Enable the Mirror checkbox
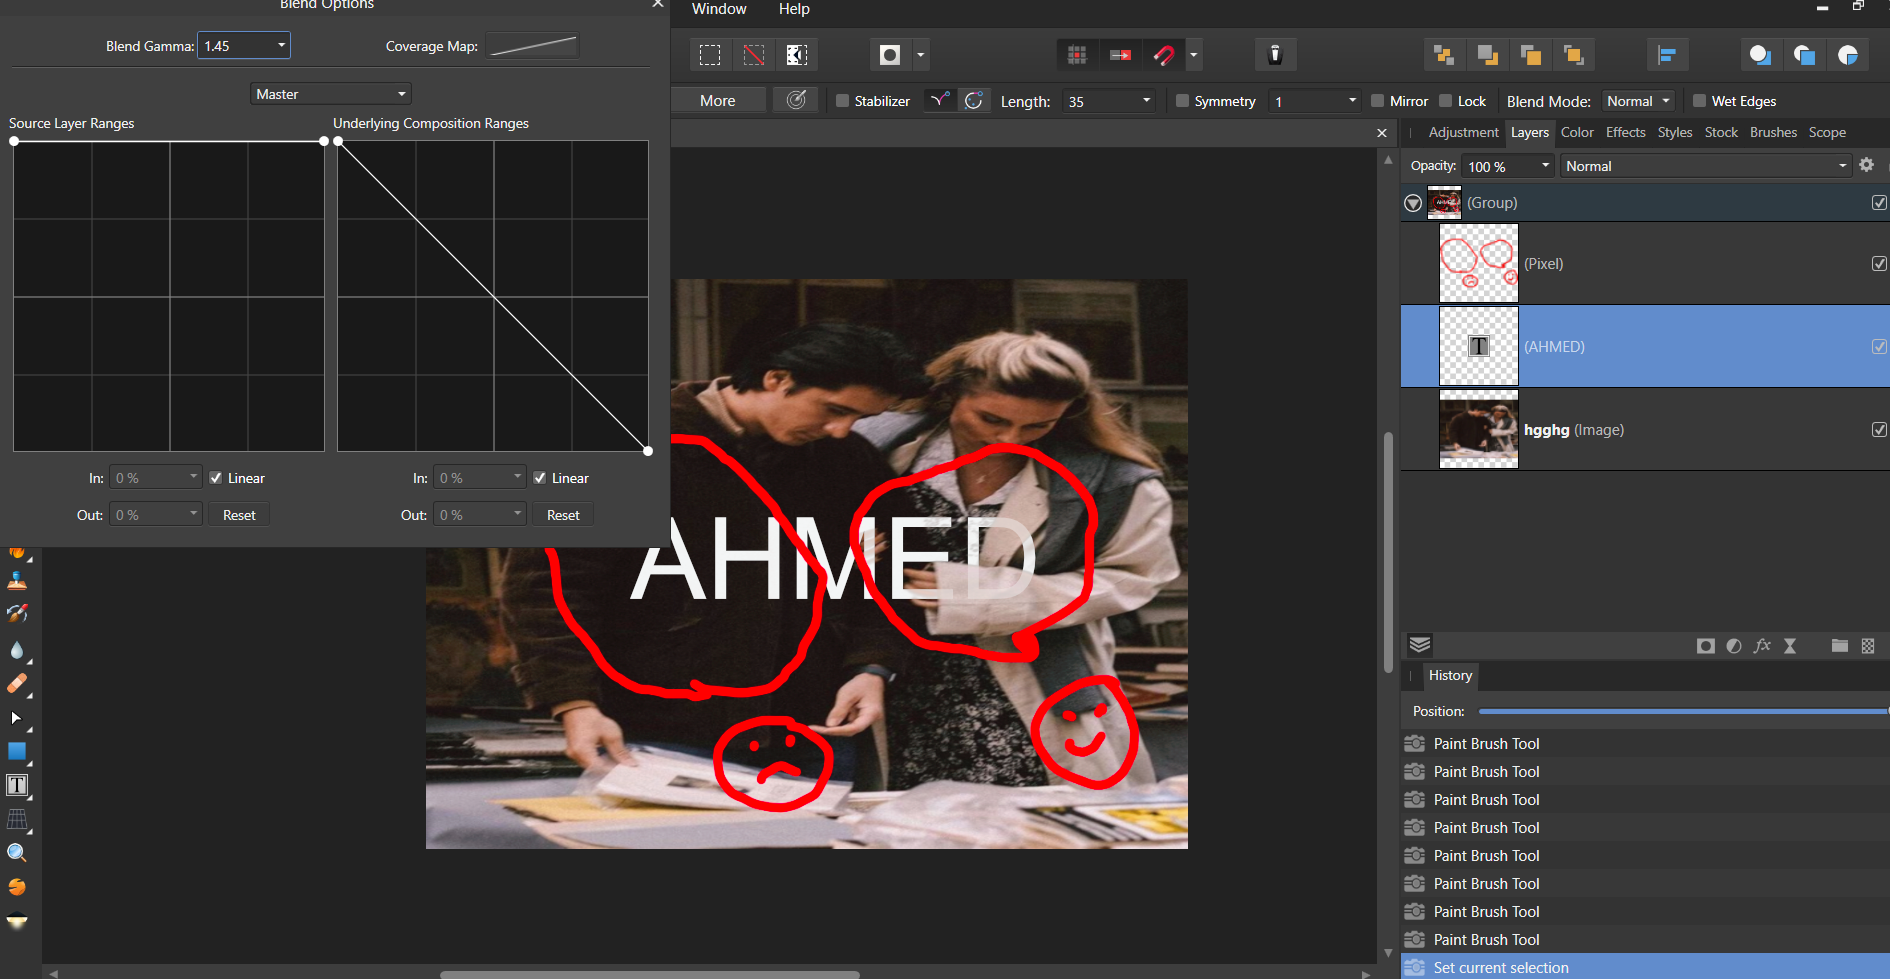Viewport: 1890px width, 979px height. pos(1377,101)
